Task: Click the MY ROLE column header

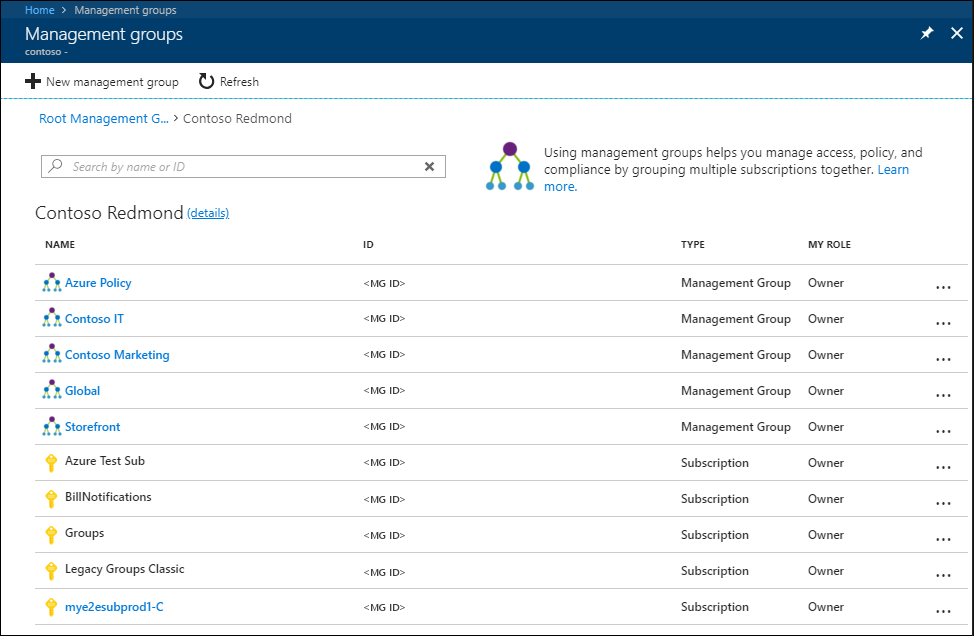Action: [x=829, y=245]
